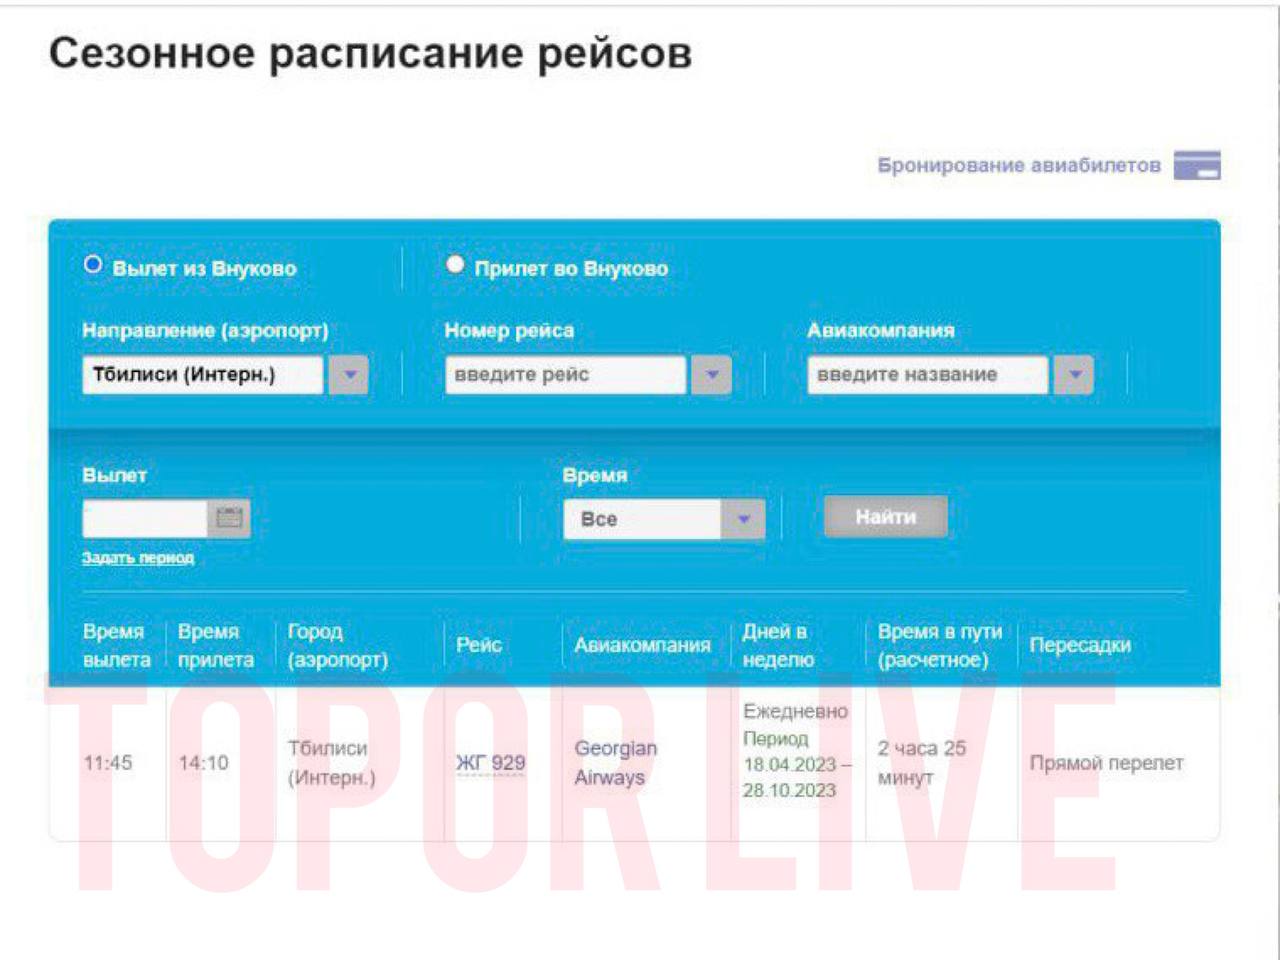
Task: Click the 'Время вылета' column header
Action: click(x=116, y=645)
